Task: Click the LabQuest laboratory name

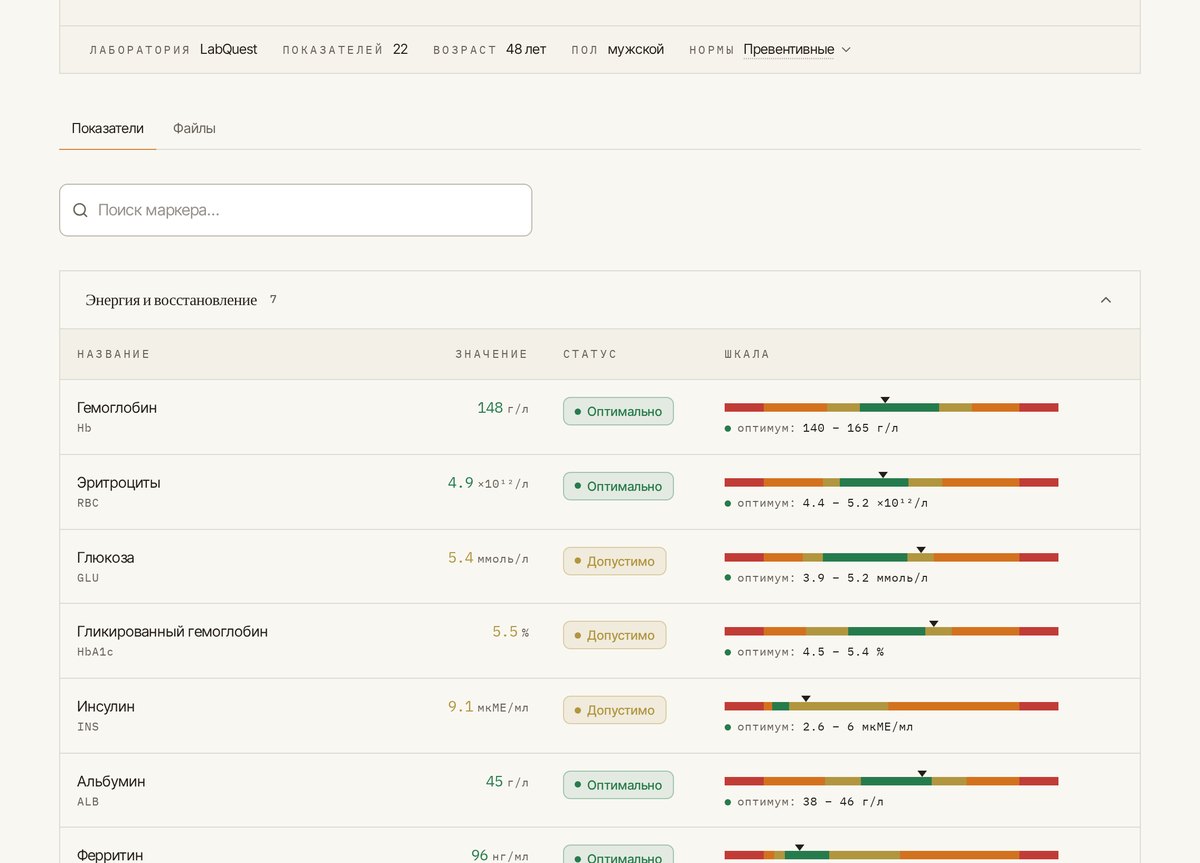Action: coord(228,49)
